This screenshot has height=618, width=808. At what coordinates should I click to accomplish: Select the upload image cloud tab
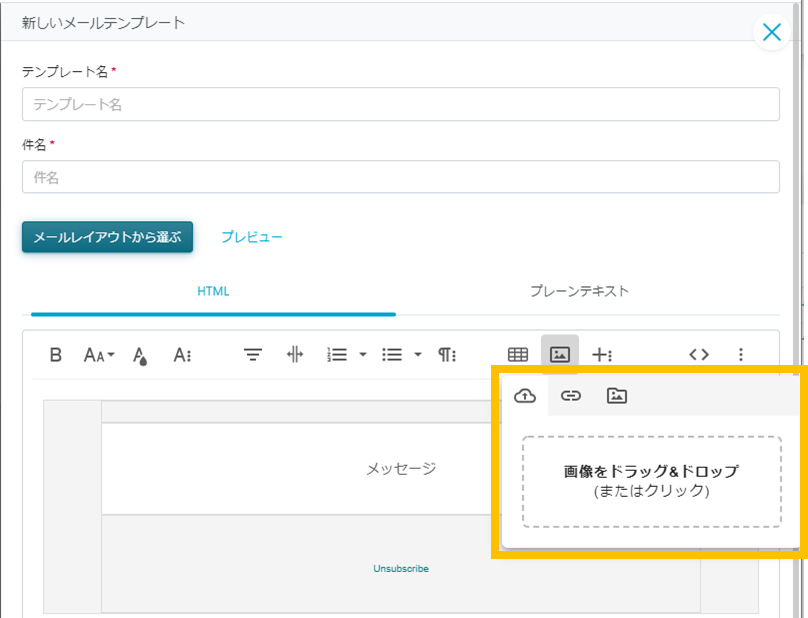click(525, 396)
